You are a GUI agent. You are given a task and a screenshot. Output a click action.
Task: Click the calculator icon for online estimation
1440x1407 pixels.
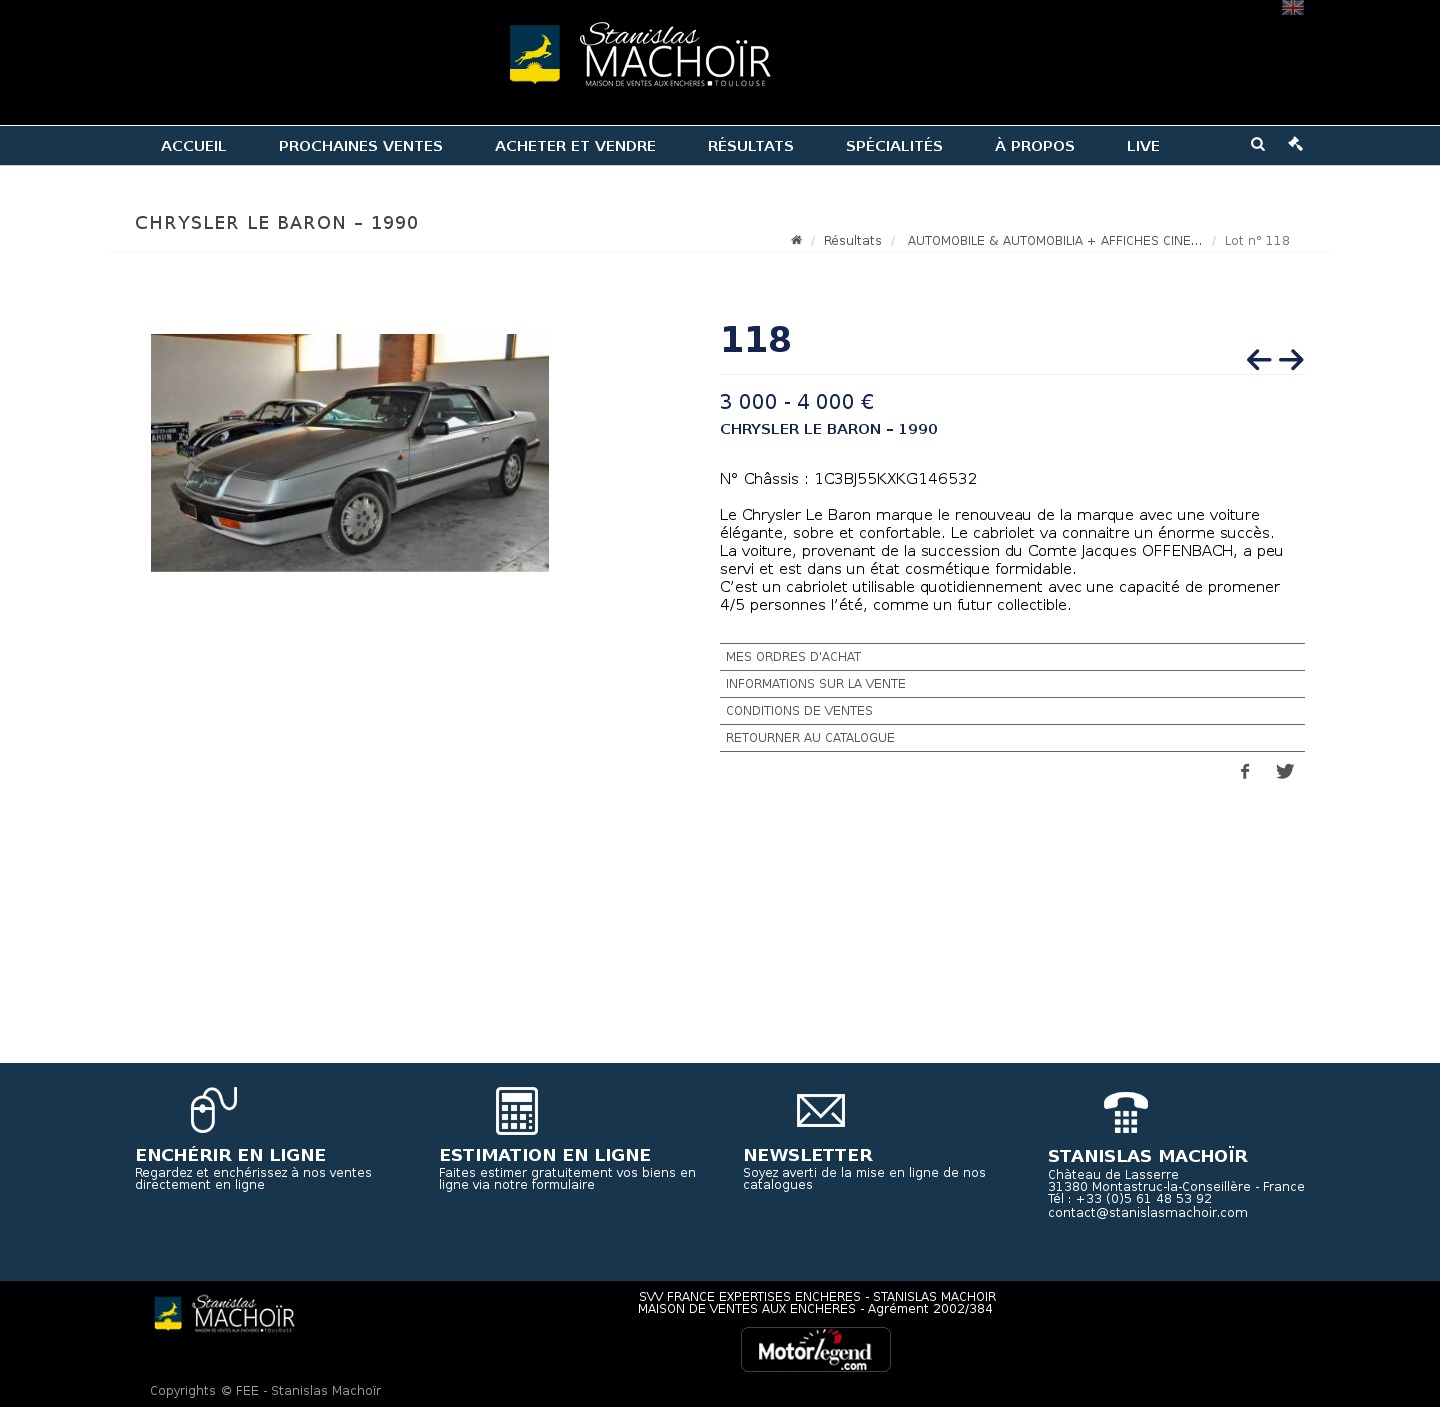[517, 1110]
